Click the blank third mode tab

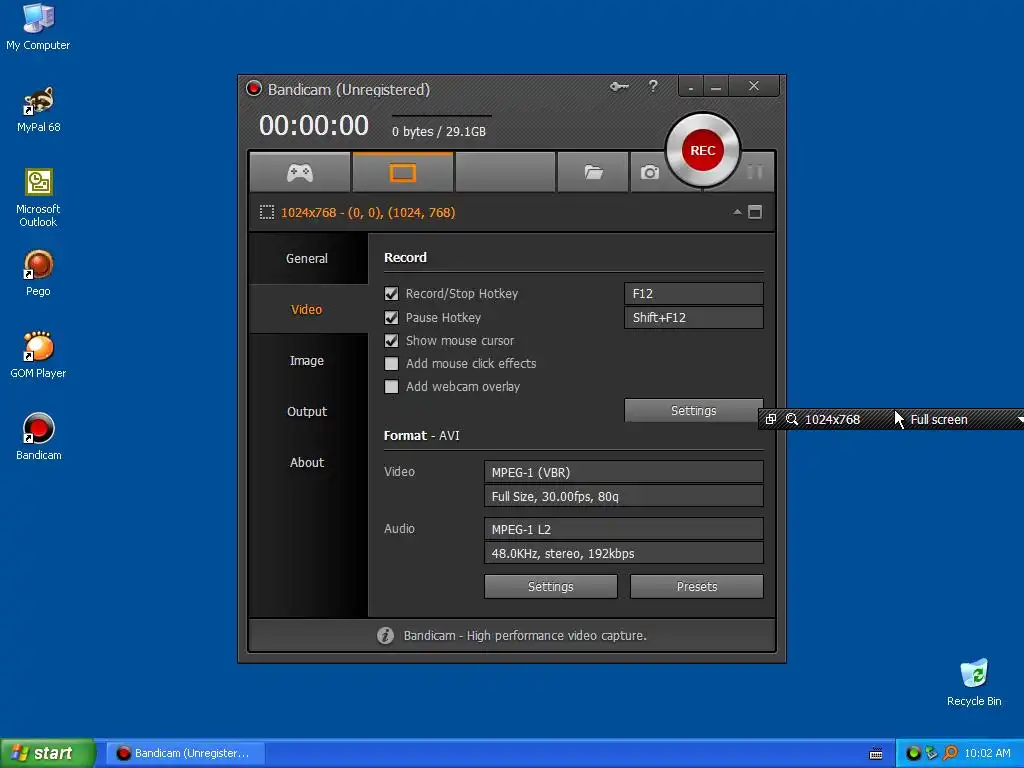505,172
